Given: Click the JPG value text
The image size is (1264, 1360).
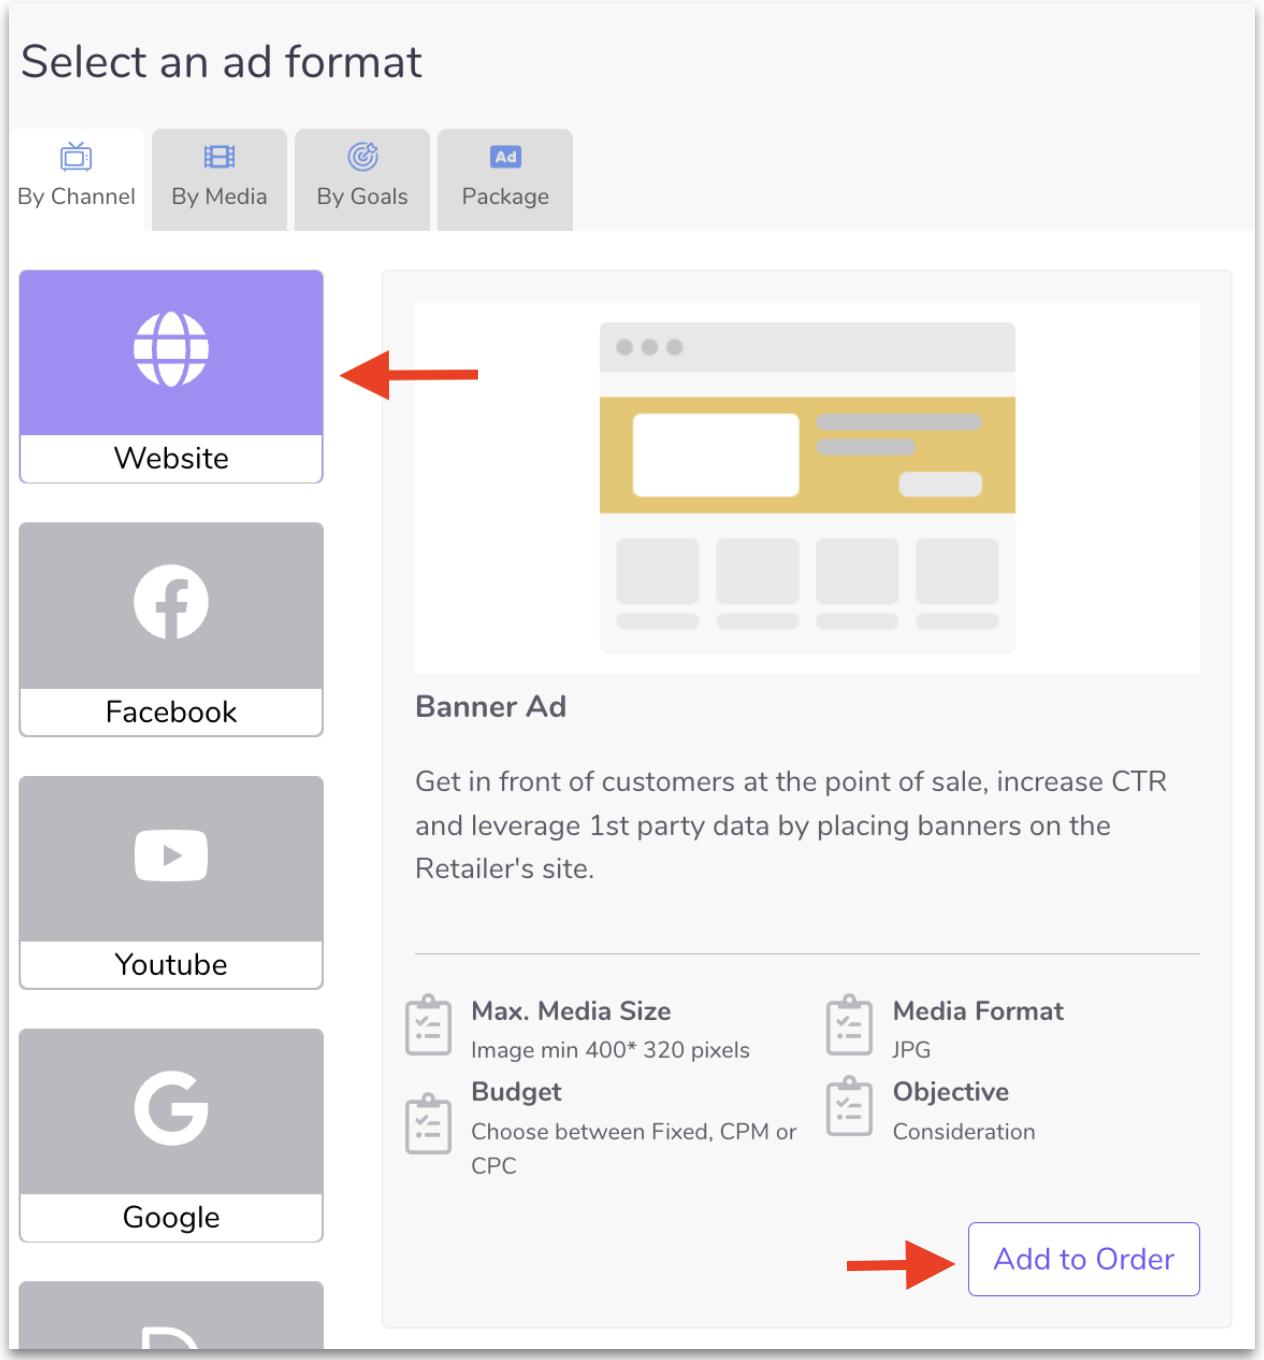Looking at the screenshot, I should coord(911,1050).
